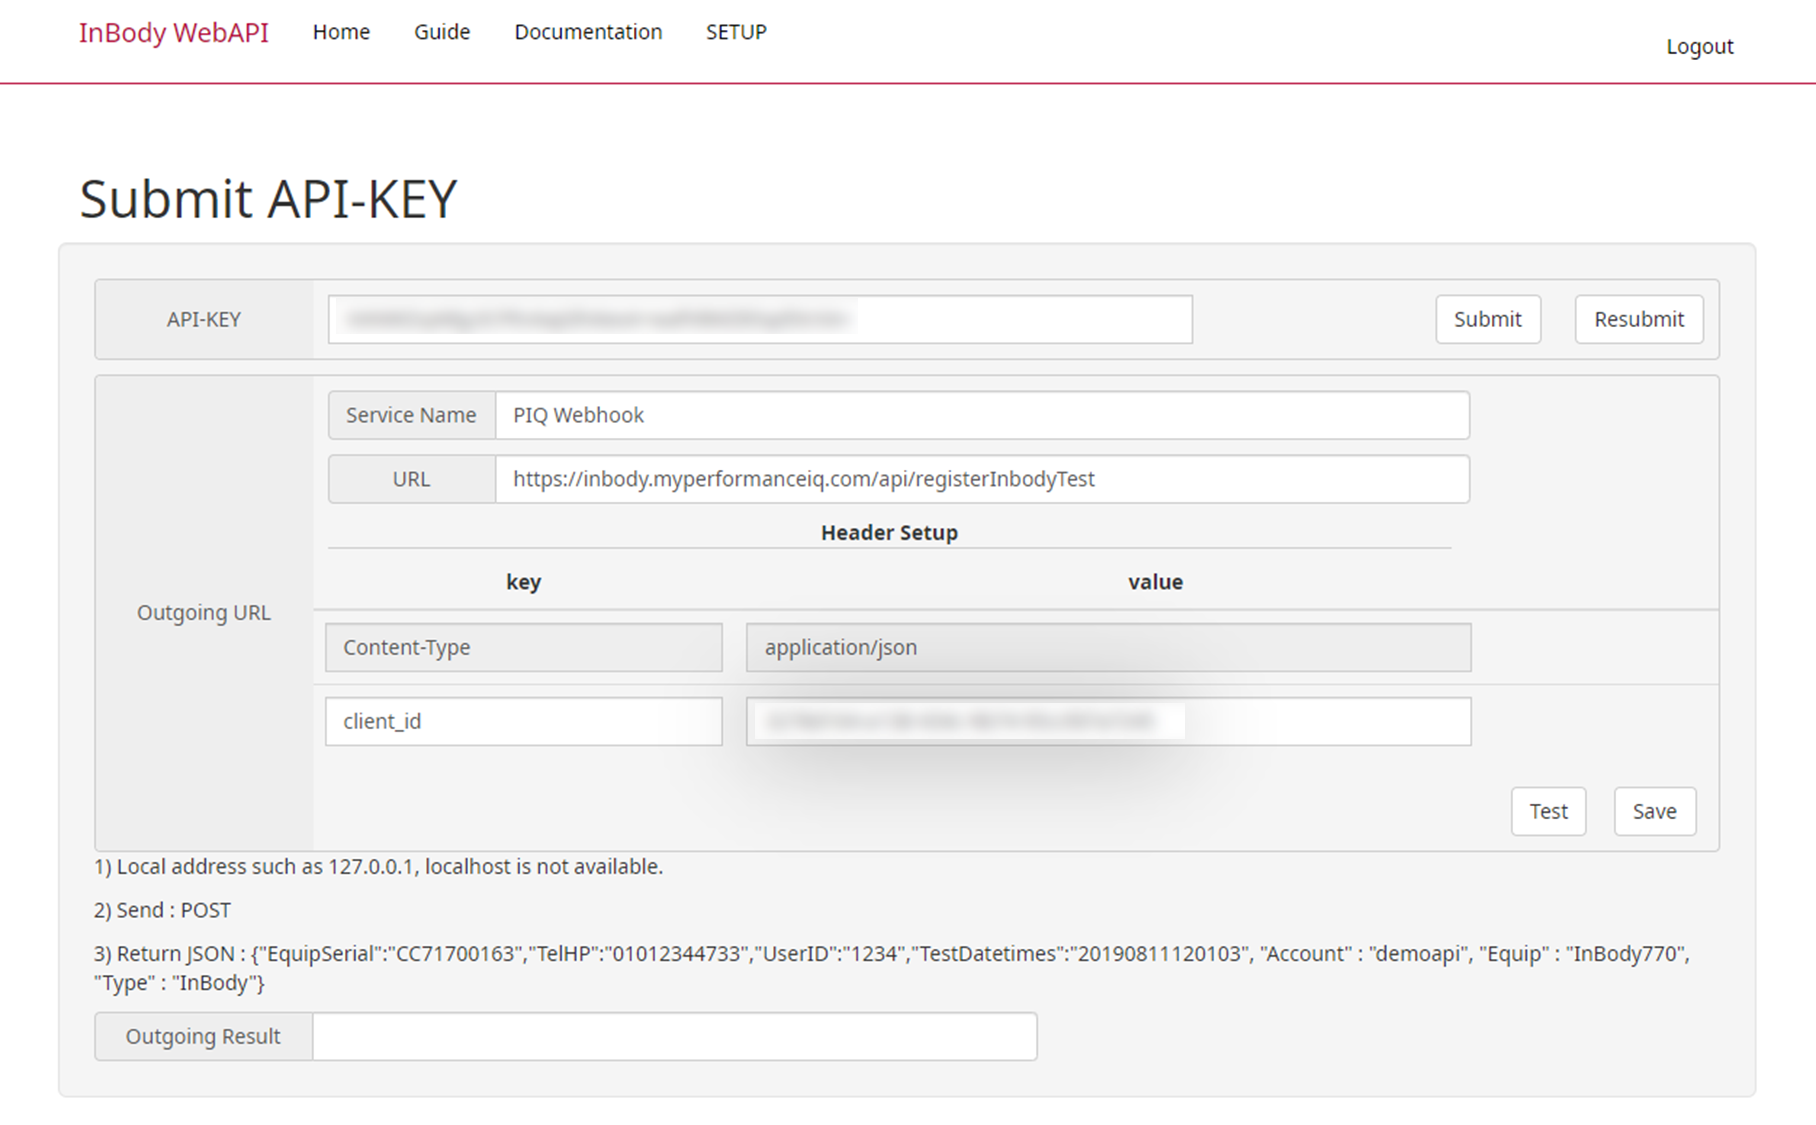The image size is (1816, 1125).
Task: Click the Content-Type header key field
Action: click(x=524, y=647)
